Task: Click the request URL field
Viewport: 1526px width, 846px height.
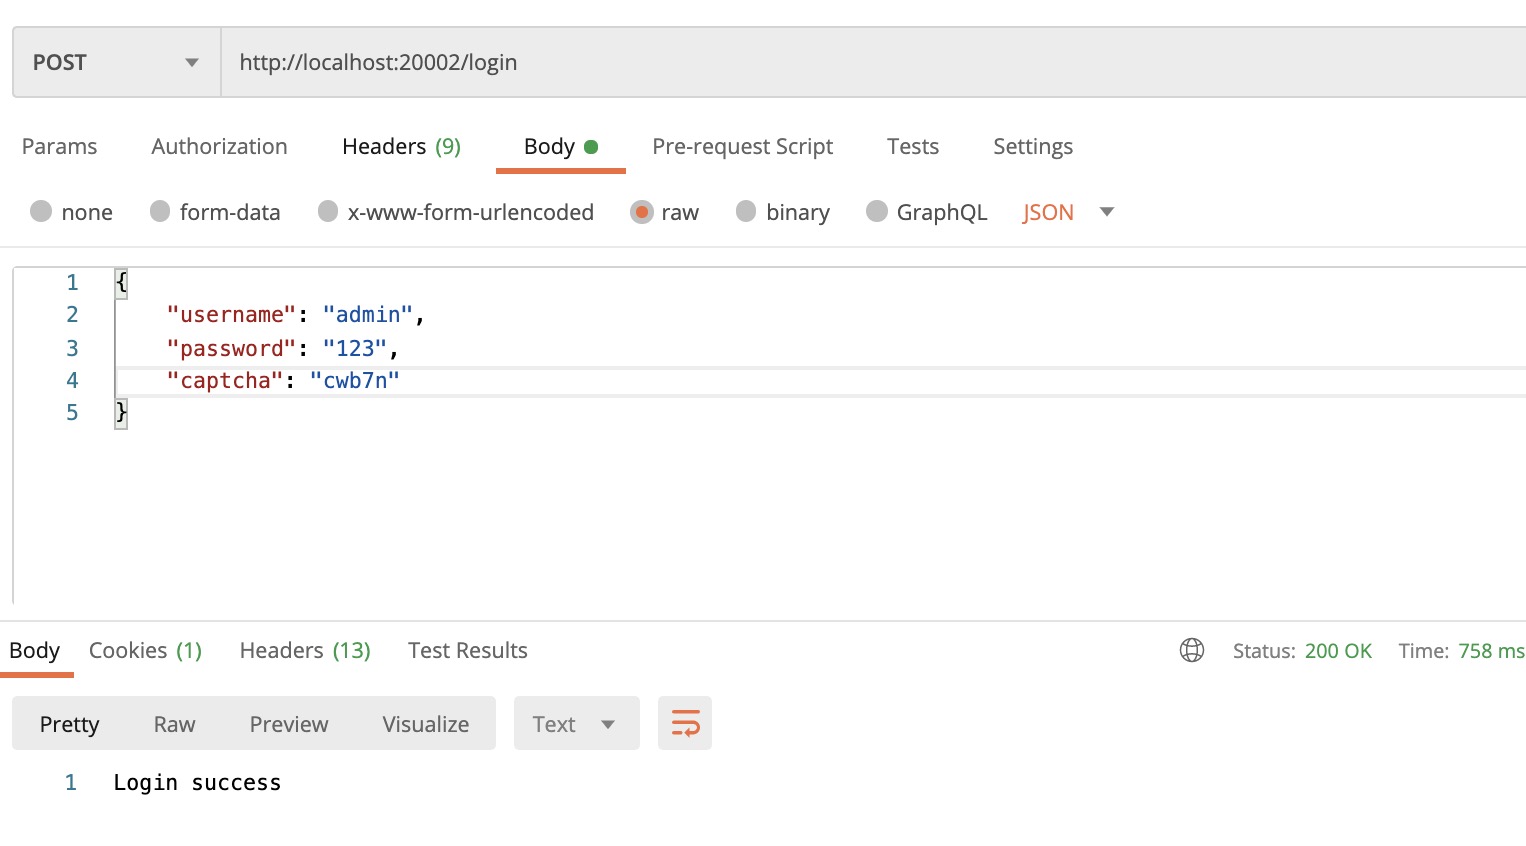Action: 873,62
